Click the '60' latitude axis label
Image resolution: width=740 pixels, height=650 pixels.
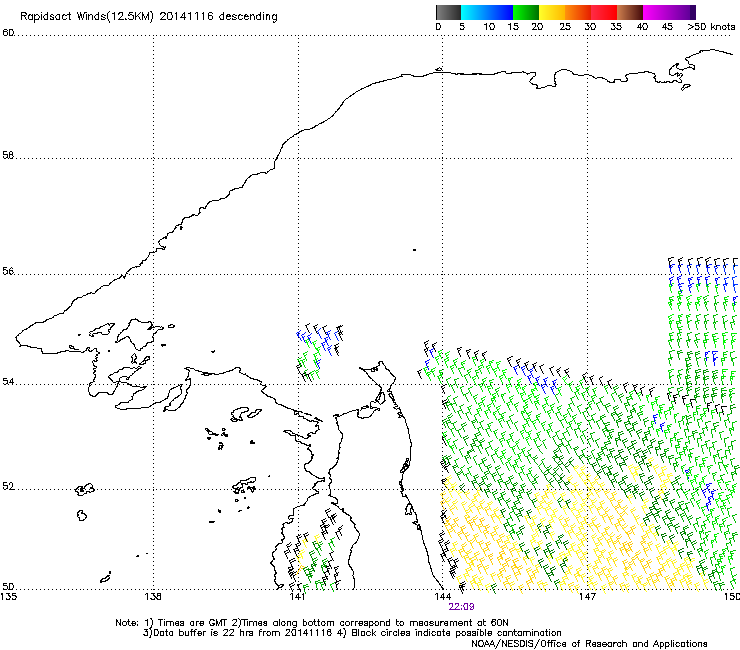point(8,33)
